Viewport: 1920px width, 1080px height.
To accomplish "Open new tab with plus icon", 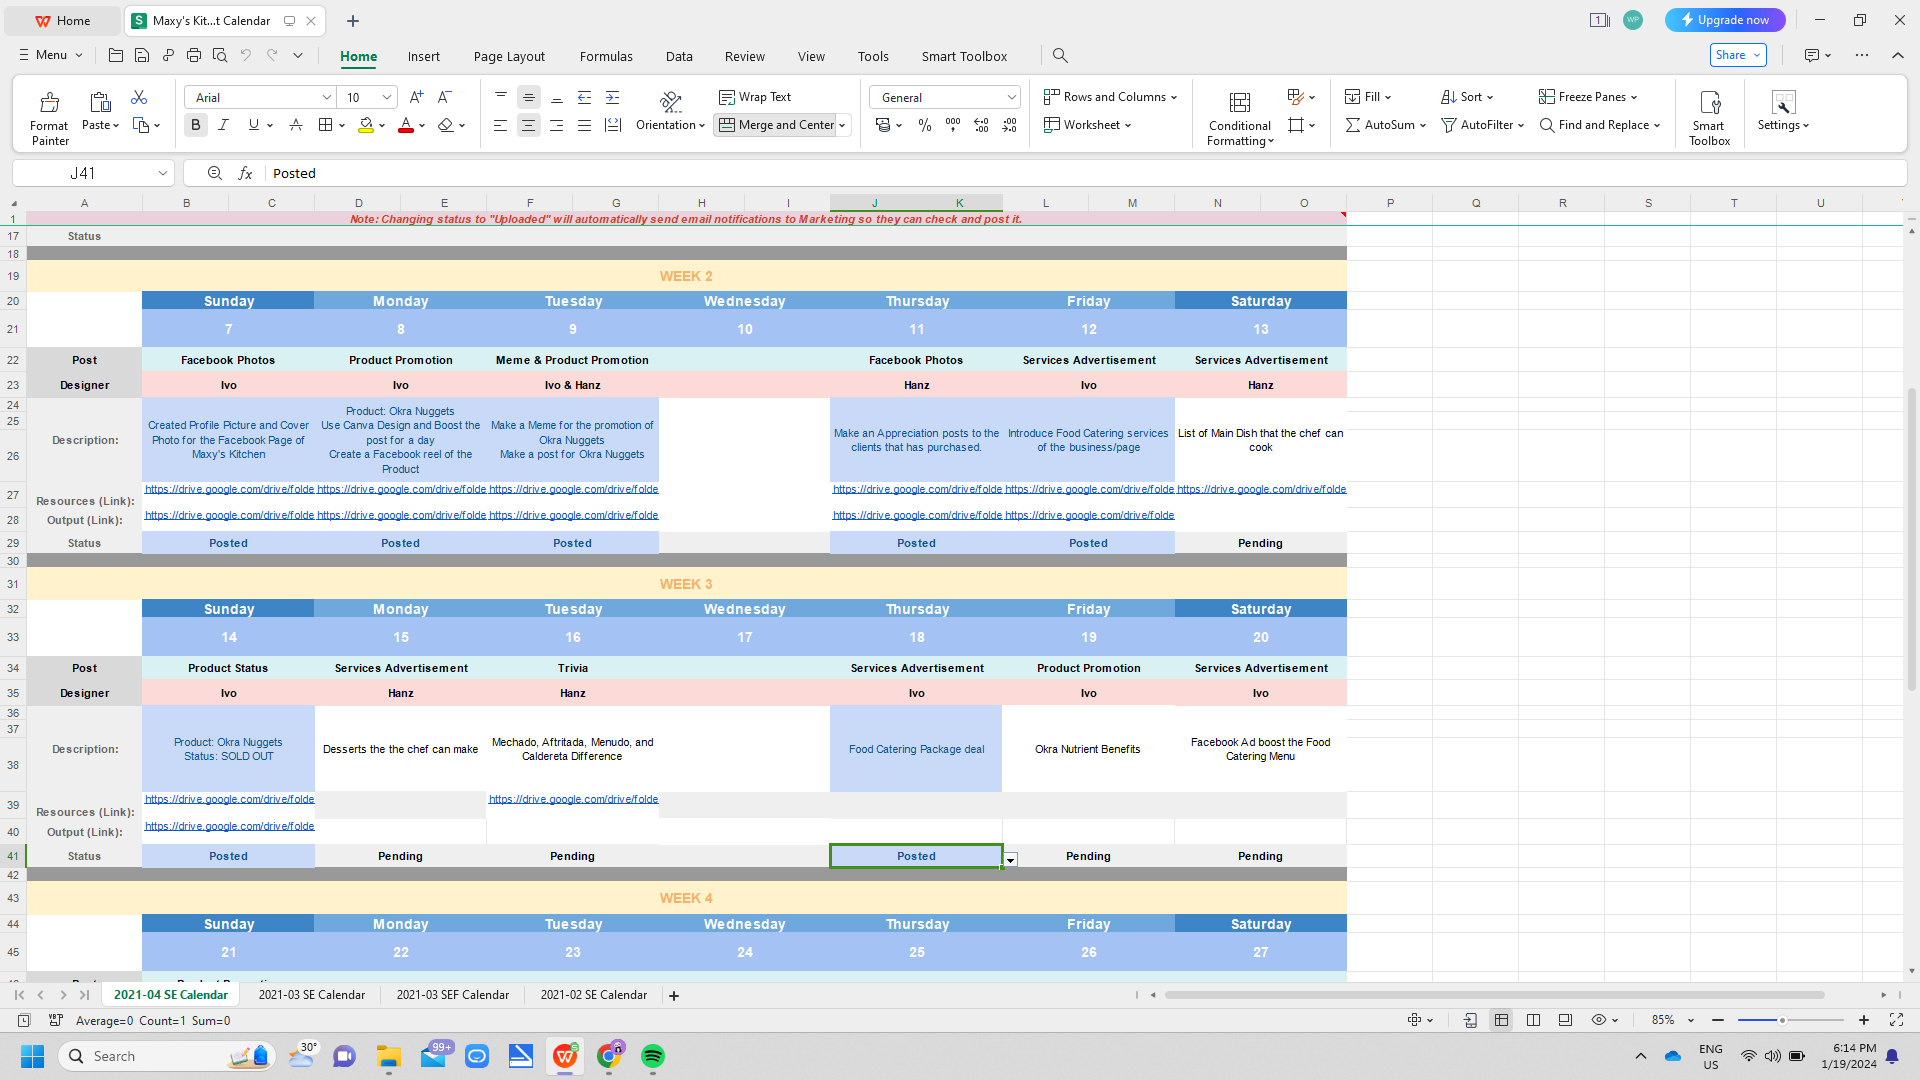I will (353, 20).
